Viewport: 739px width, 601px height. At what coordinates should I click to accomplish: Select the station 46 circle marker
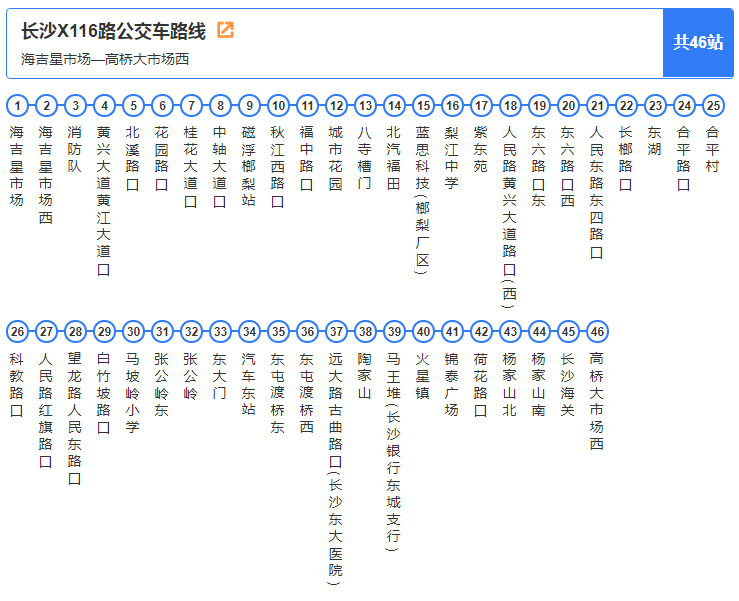point(597,331)
